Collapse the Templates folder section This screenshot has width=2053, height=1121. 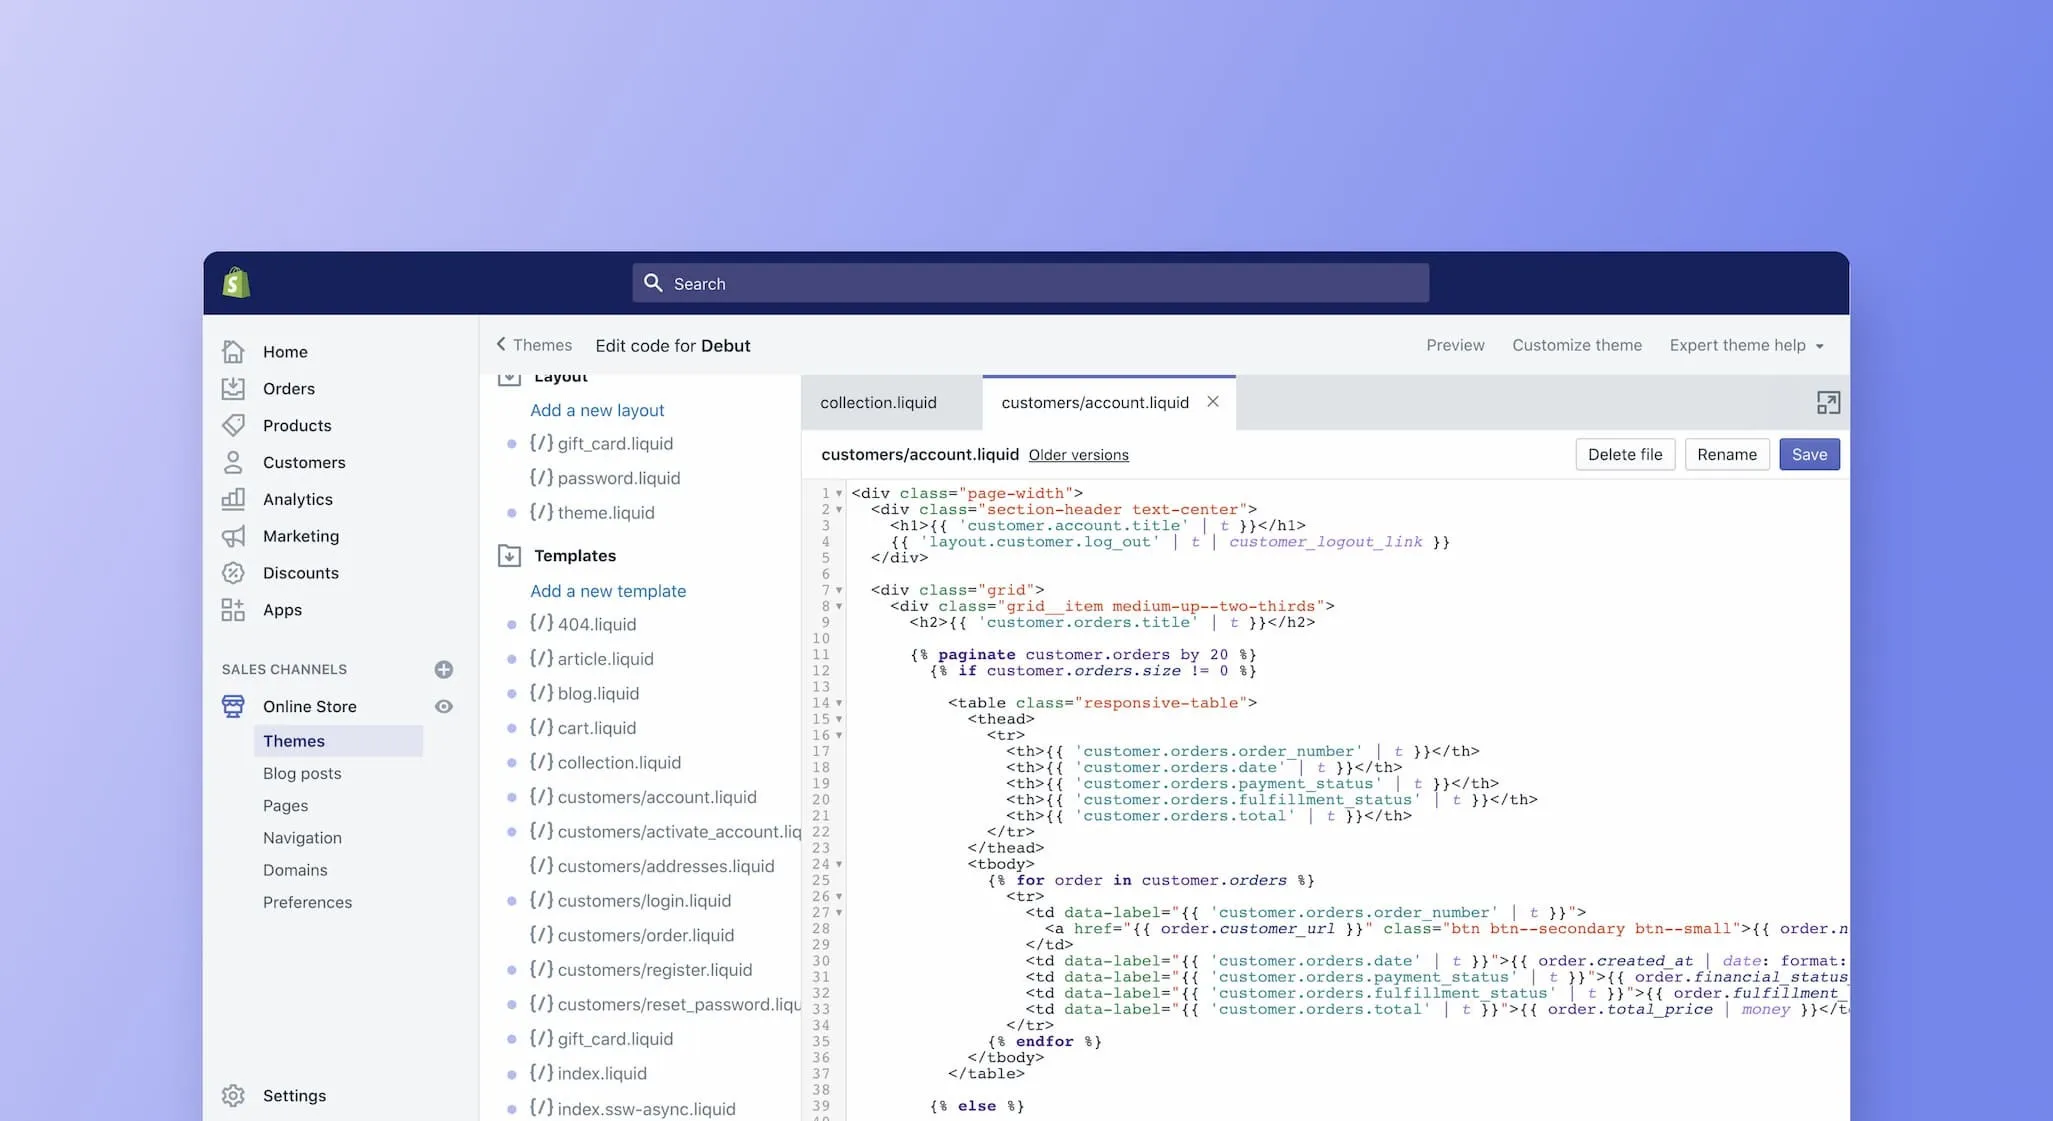tap(509, 556)
